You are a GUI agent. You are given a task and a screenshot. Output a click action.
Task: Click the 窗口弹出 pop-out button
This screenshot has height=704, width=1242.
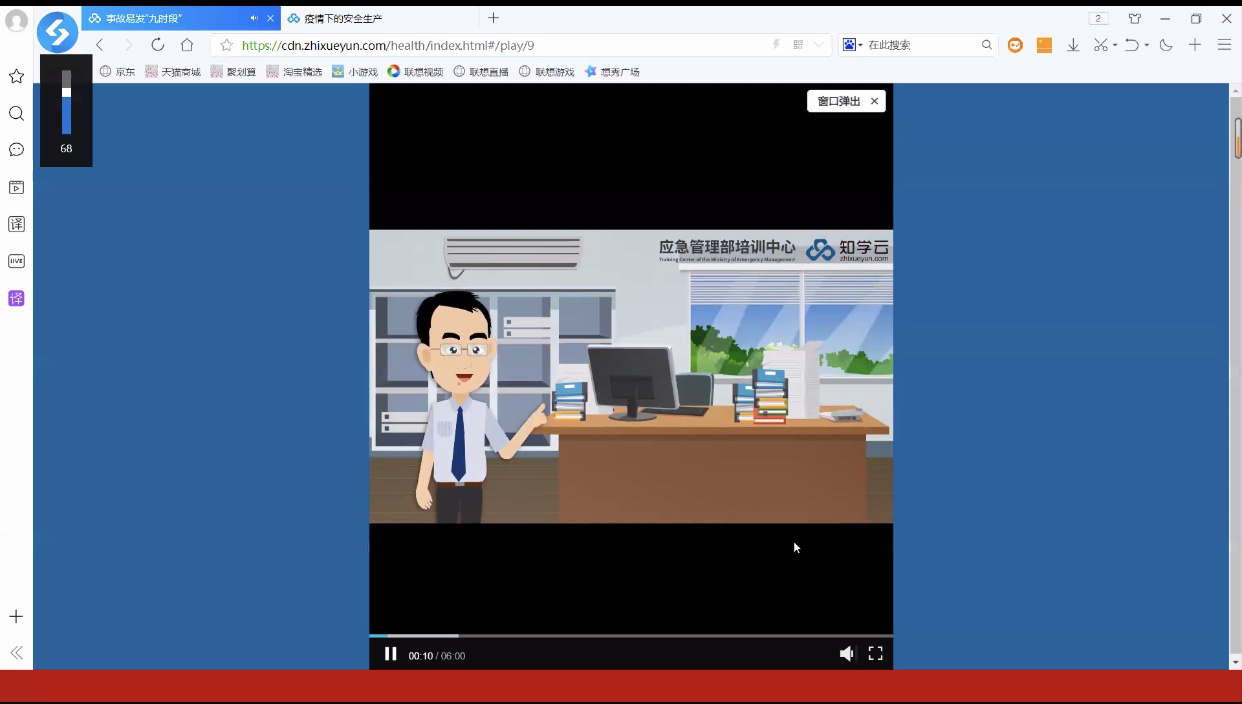click(x=838, y=101)
